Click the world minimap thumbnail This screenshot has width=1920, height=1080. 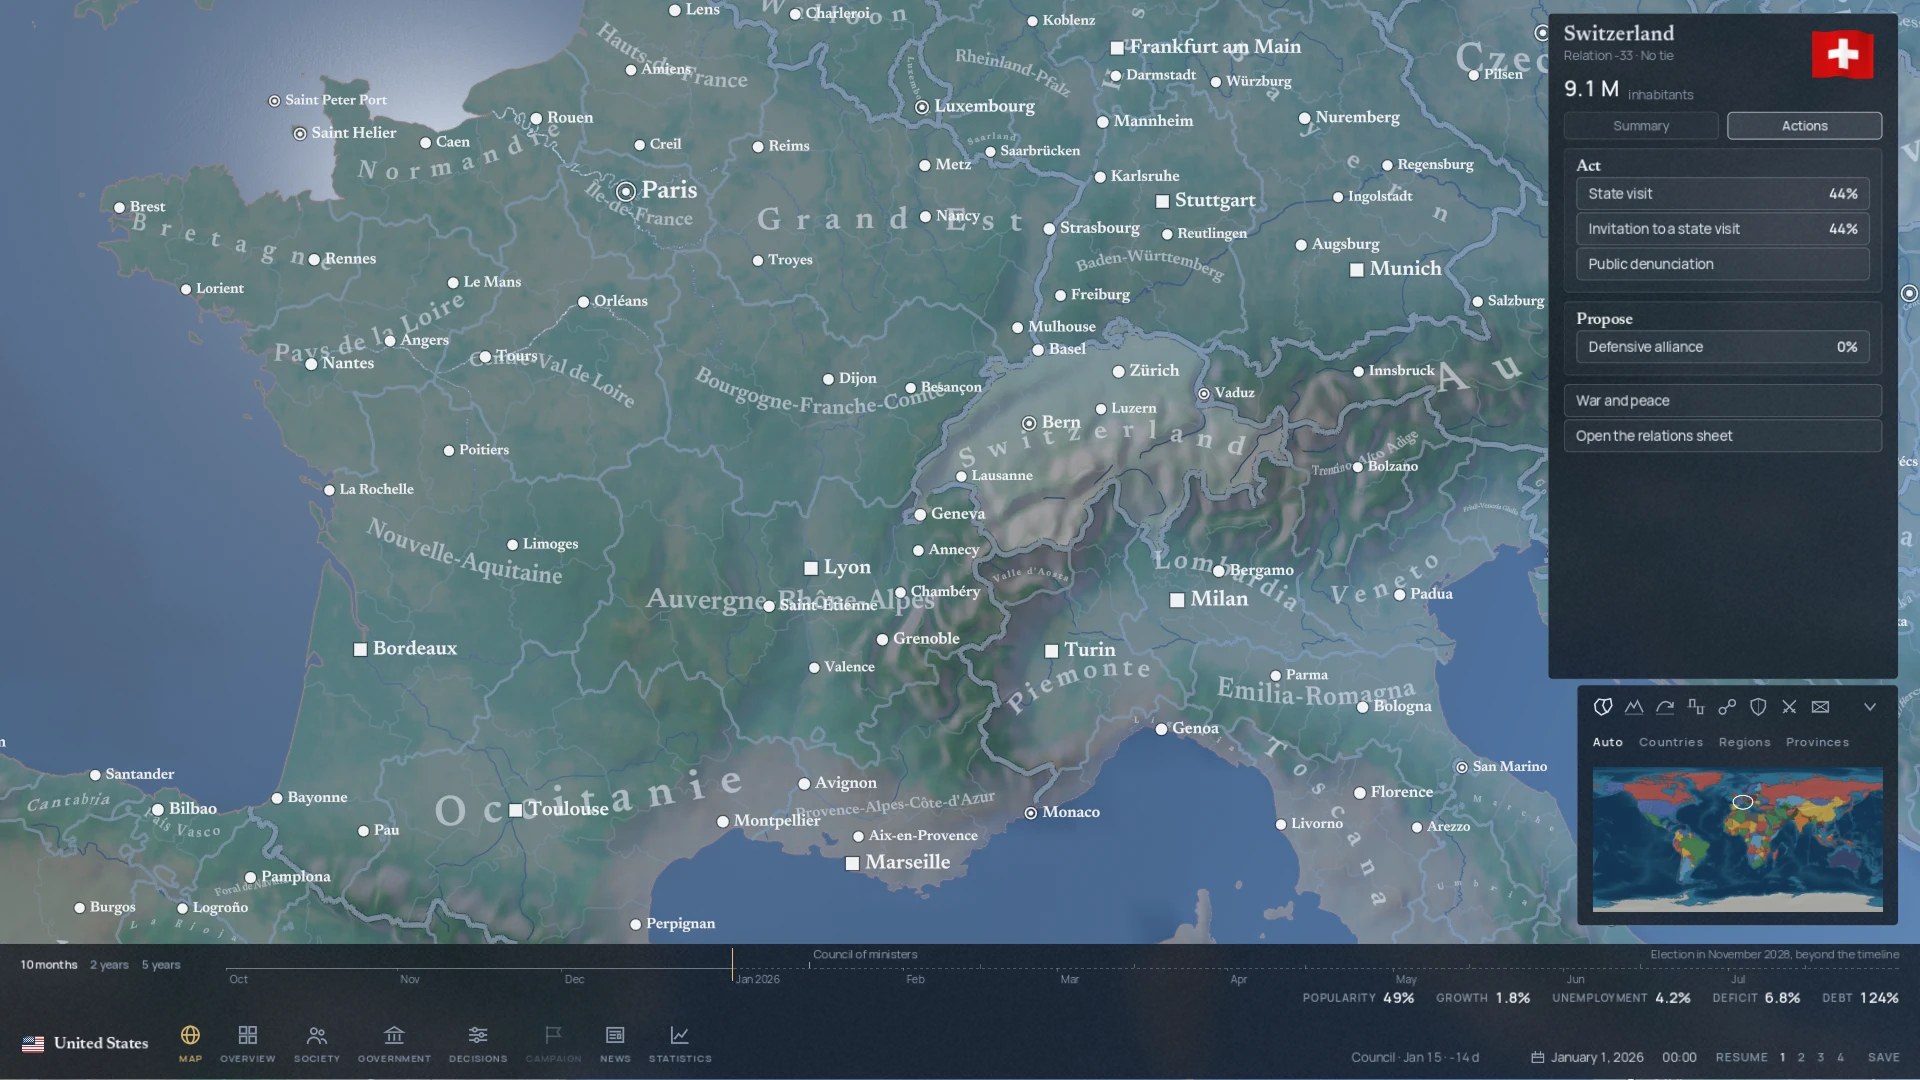click(x=1737, y=839)
